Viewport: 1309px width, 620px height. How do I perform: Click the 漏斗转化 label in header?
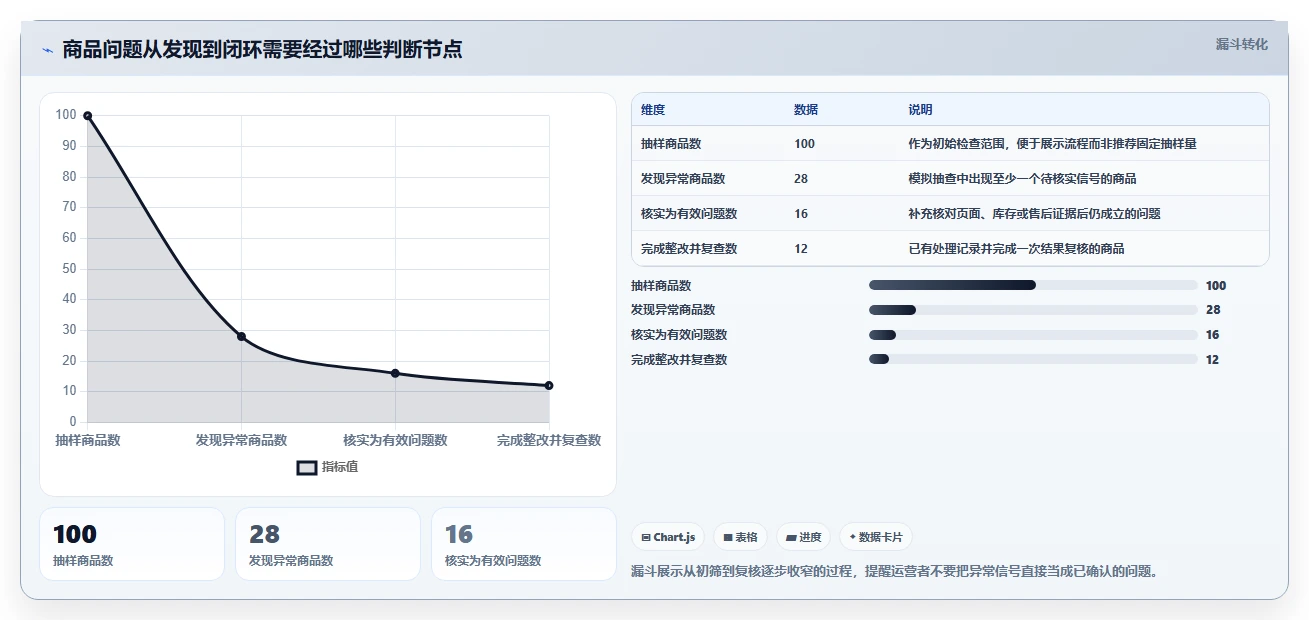pos(1242,44)
